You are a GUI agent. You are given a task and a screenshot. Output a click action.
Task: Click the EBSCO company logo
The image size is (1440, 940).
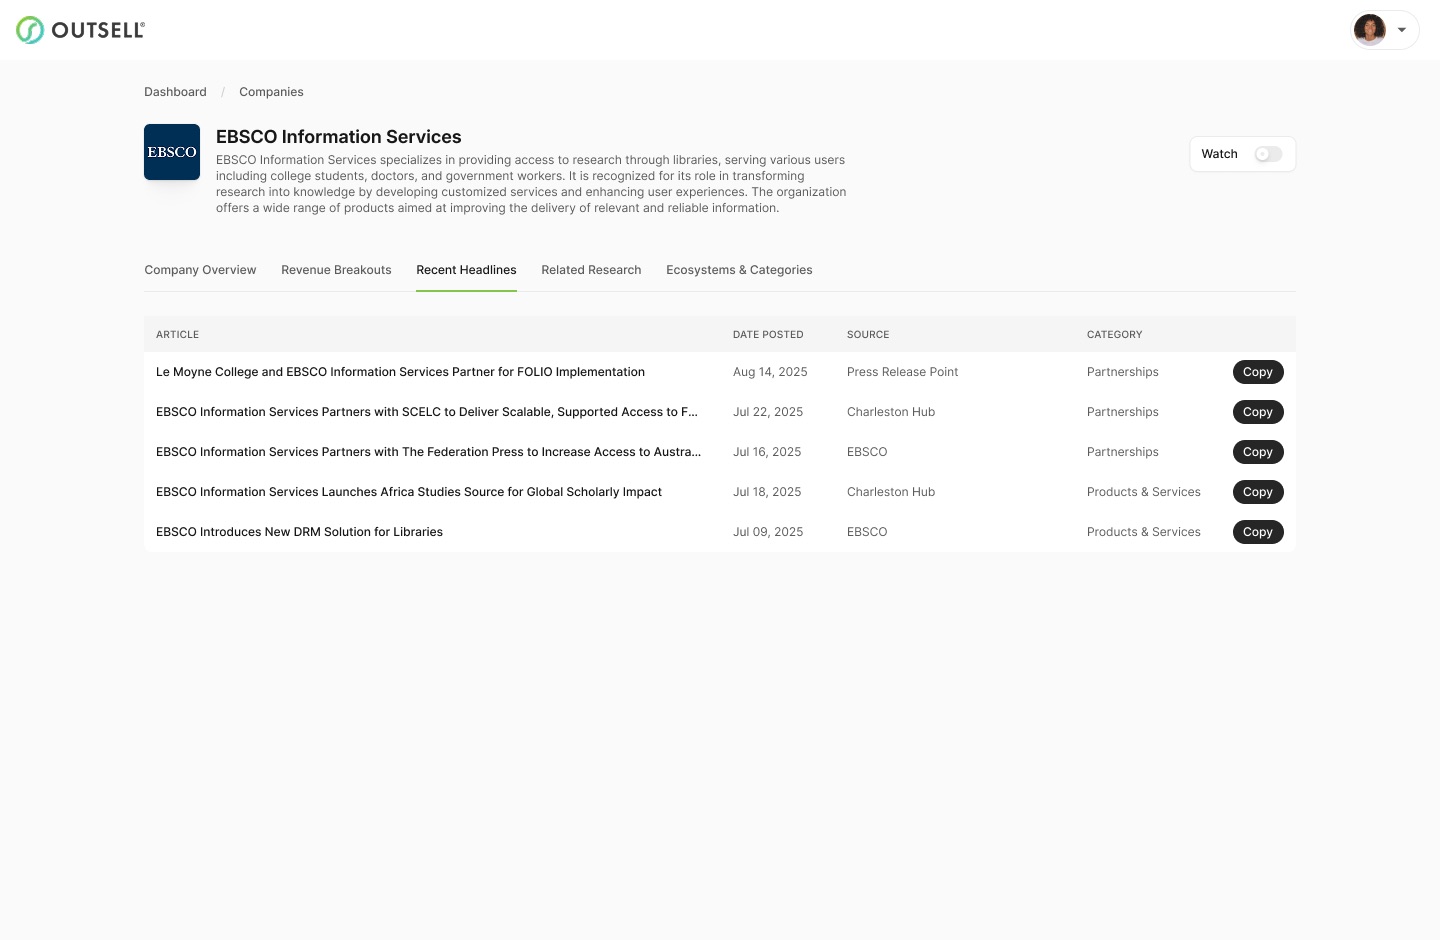click(172, 152)
